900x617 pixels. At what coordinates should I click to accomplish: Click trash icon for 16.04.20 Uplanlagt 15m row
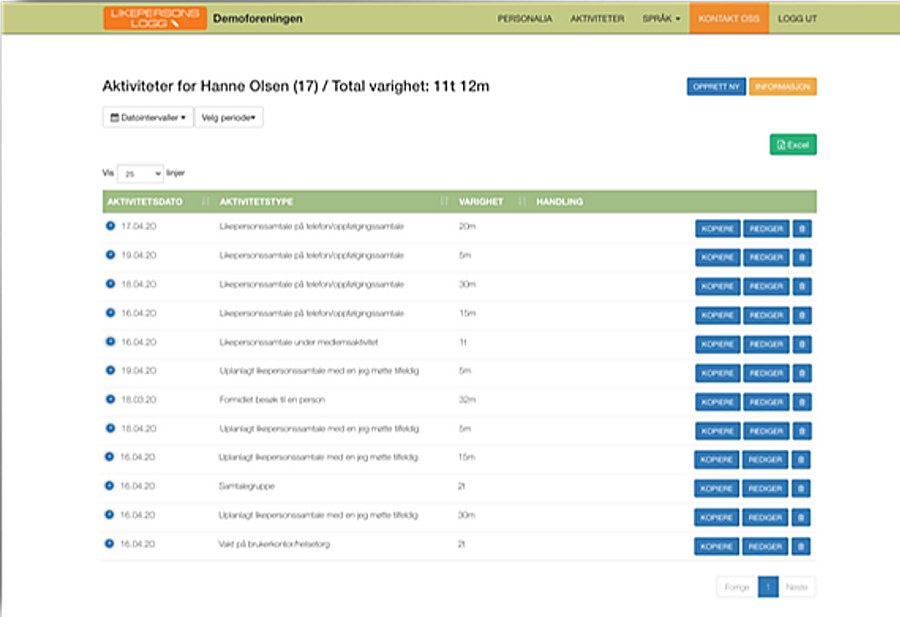click(801, 459)
